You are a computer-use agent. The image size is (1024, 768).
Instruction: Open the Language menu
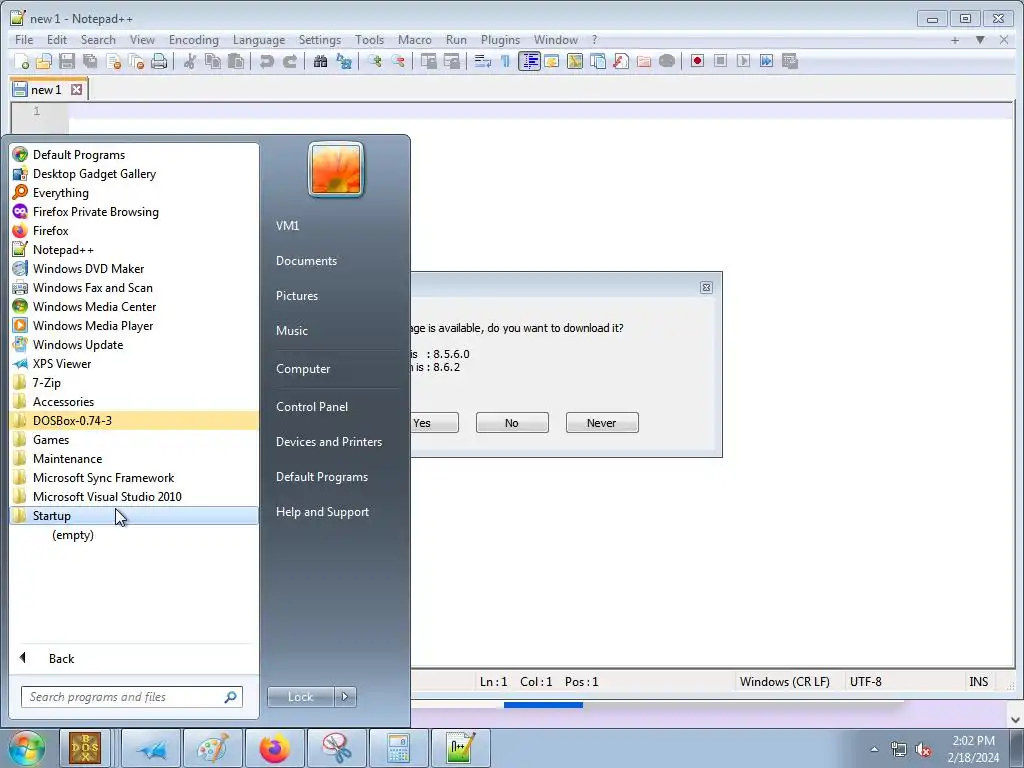click(x=259, y=40)
